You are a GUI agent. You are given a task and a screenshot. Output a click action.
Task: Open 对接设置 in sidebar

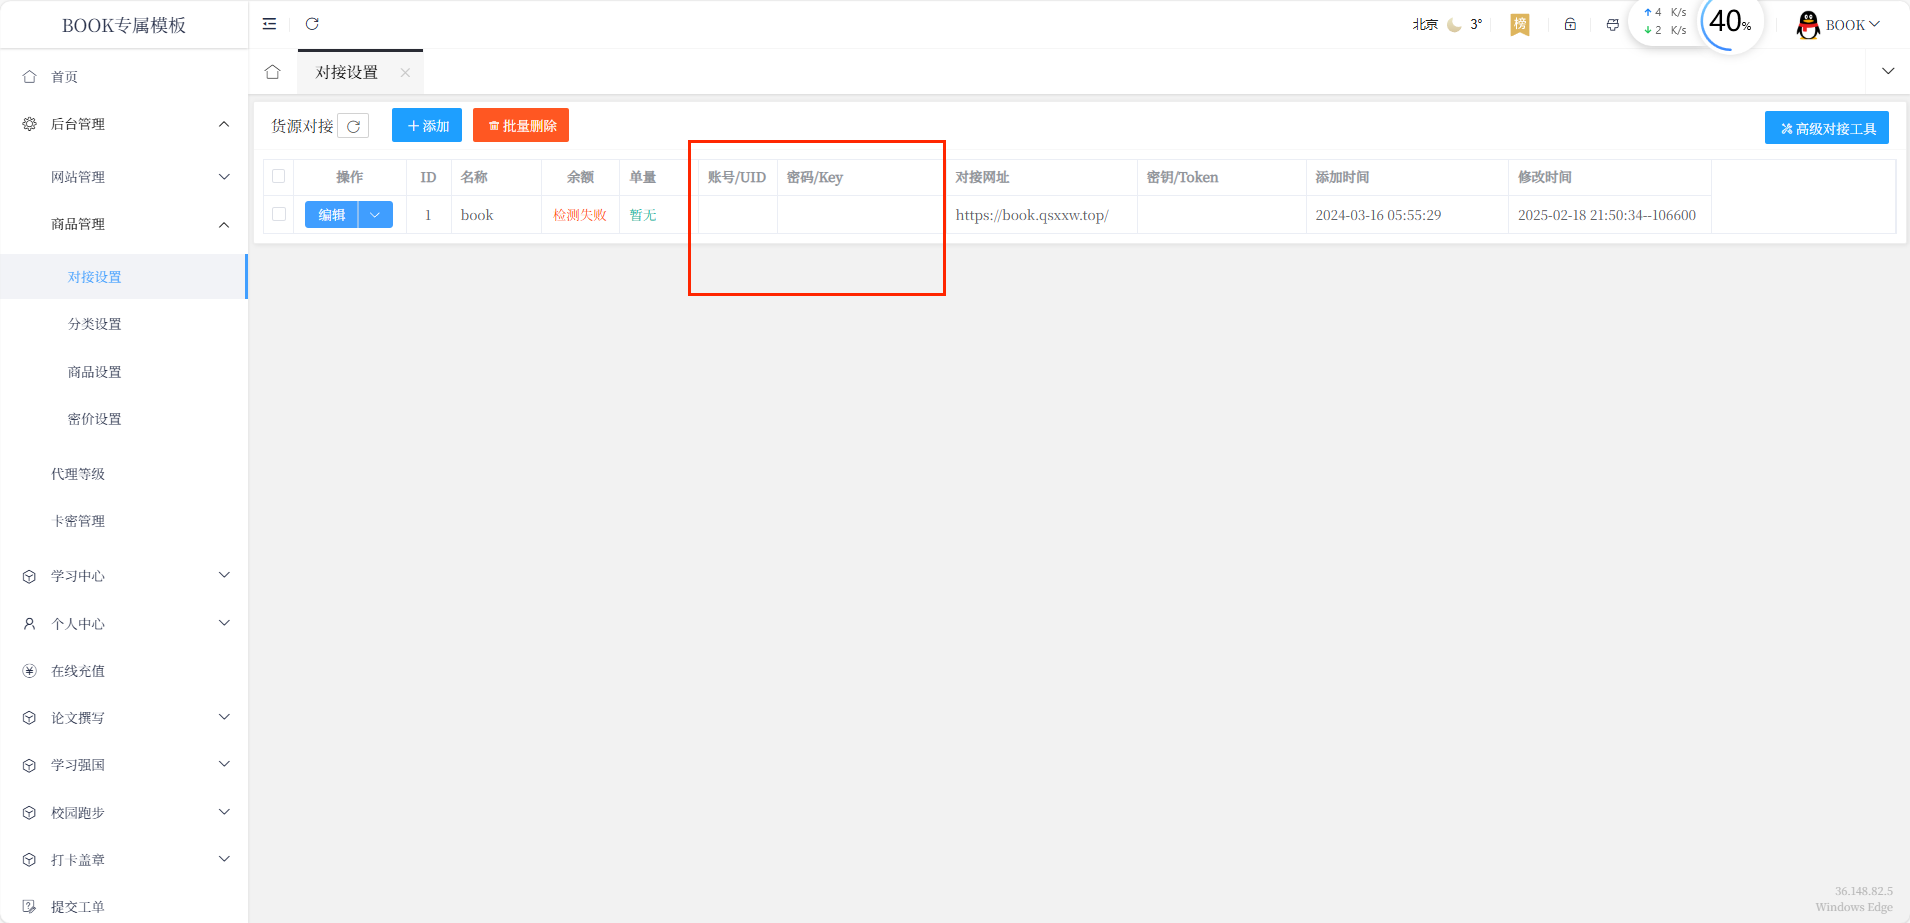[x=124, y=277]
